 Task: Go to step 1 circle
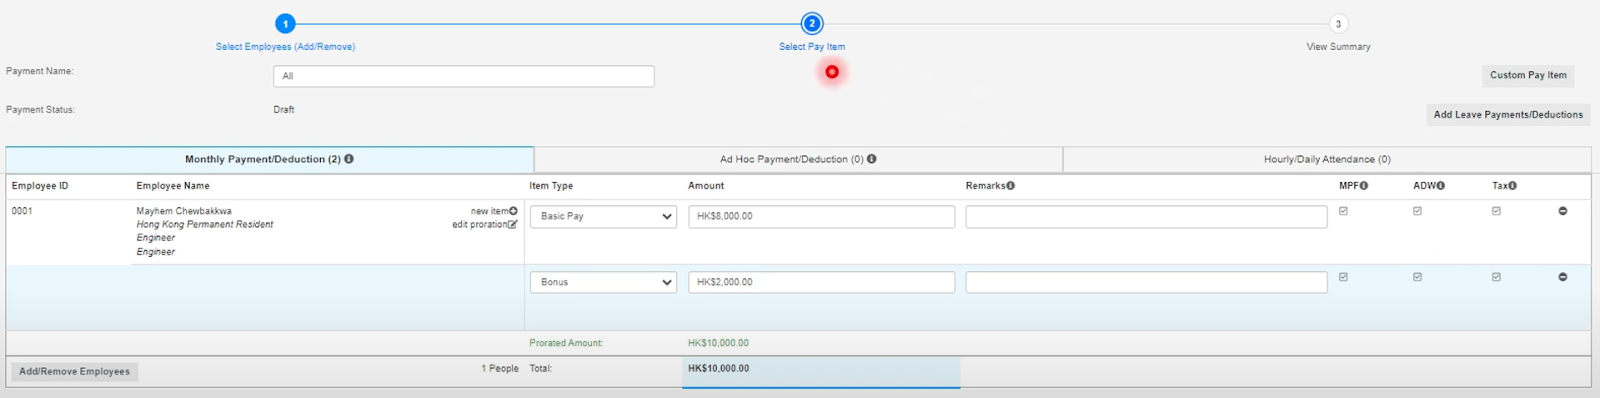pyautogui.click(x=286, y=24)
